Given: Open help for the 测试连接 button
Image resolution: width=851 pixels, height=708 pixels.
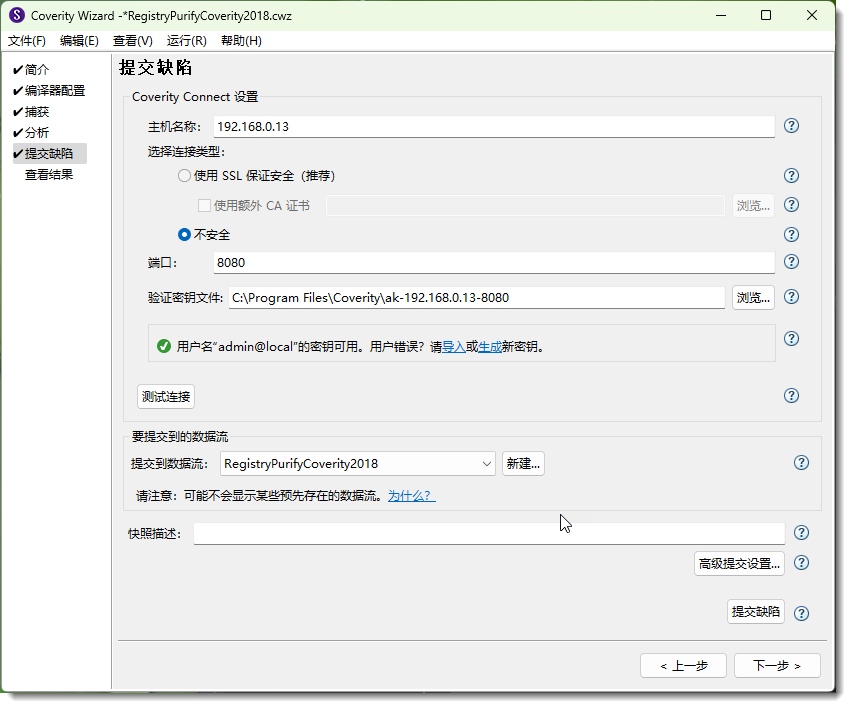Looking at the screenshot, I should (x=791, y=396).
